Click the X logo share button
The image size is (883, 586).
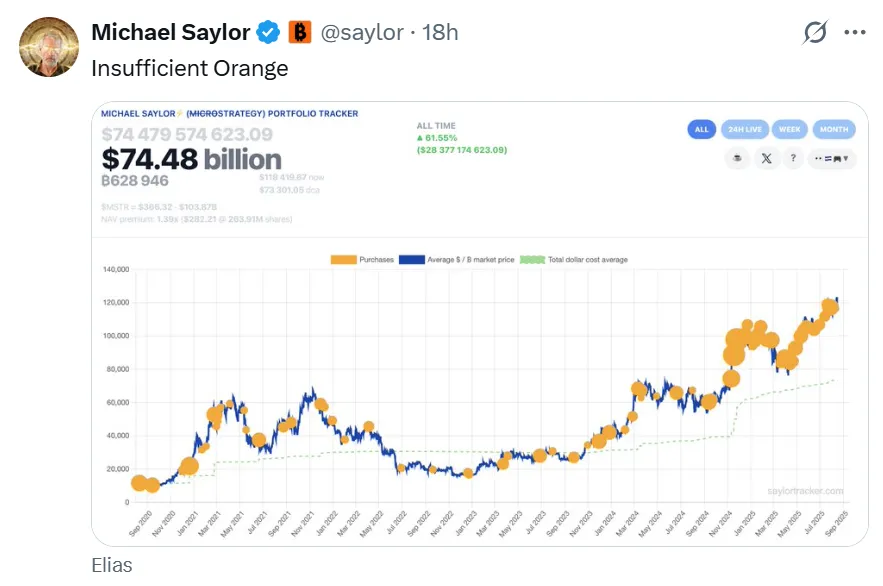[x=766, y=158]
